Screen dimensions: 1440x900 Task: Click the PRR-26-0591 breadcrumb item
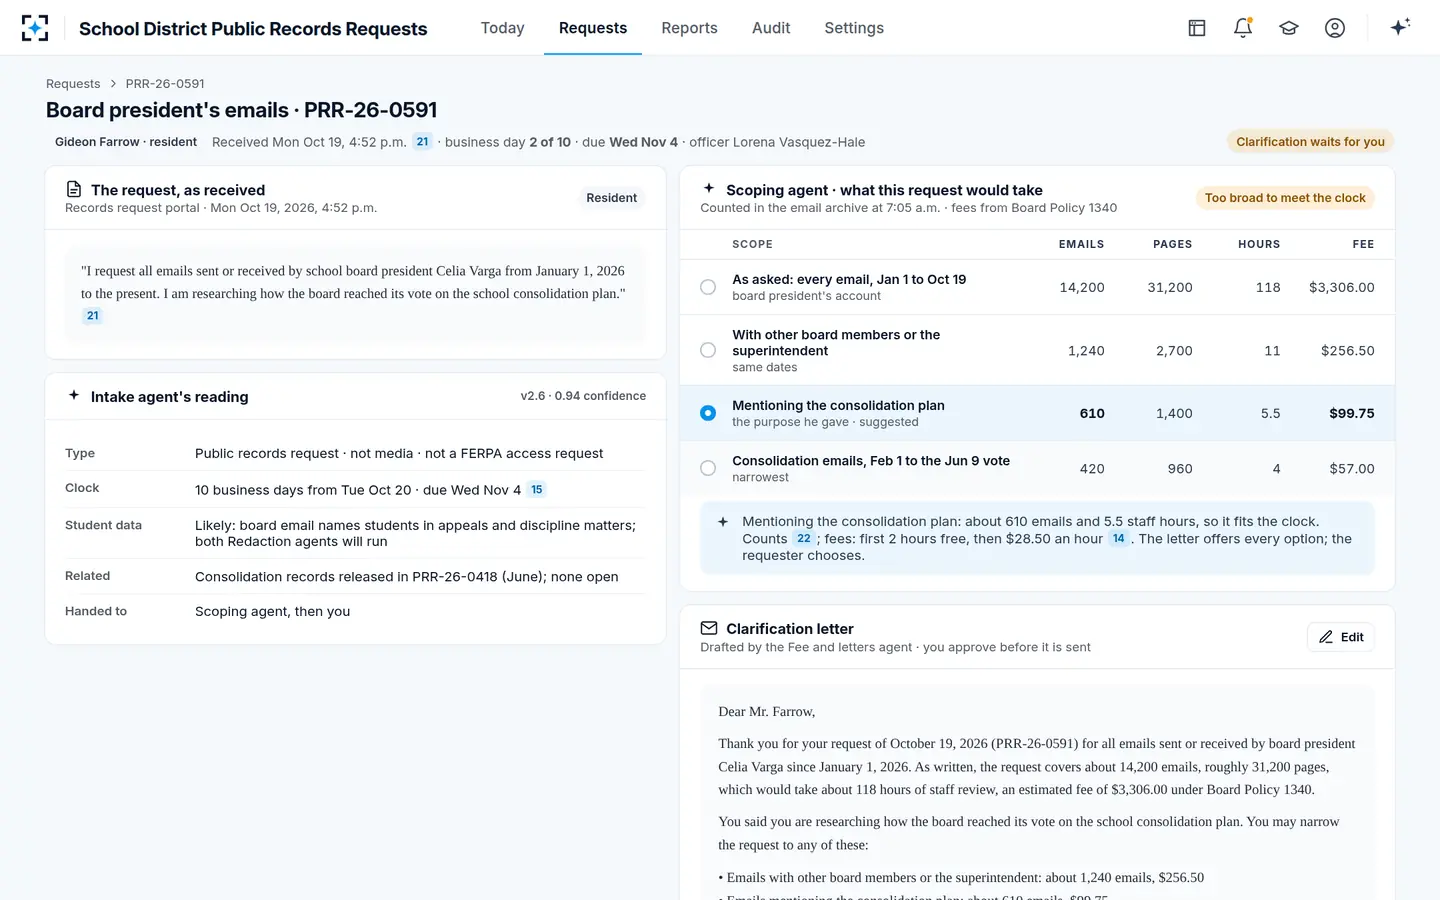click(165, 84)
